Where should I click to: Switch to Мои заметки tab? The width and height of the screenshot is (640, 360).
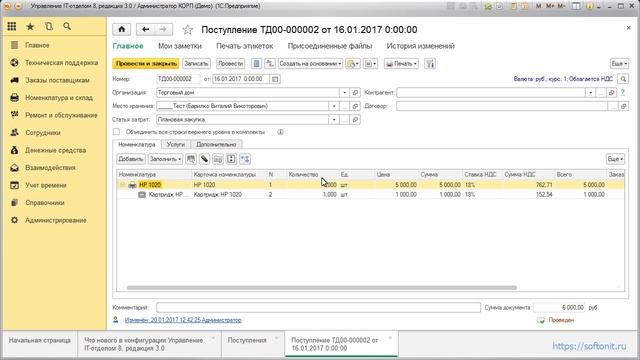[180, 46]
